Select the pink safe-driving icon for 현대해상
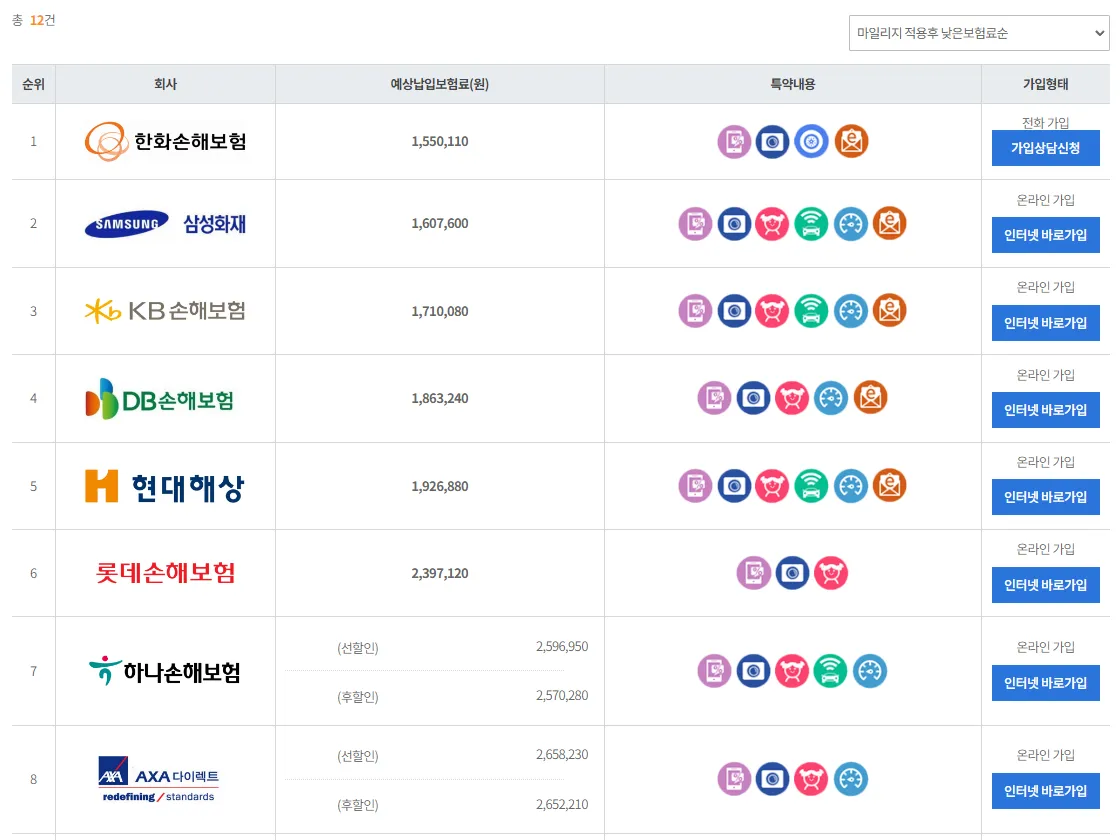Viewport: 1120px width, 840px height. (x=772, y=487)
